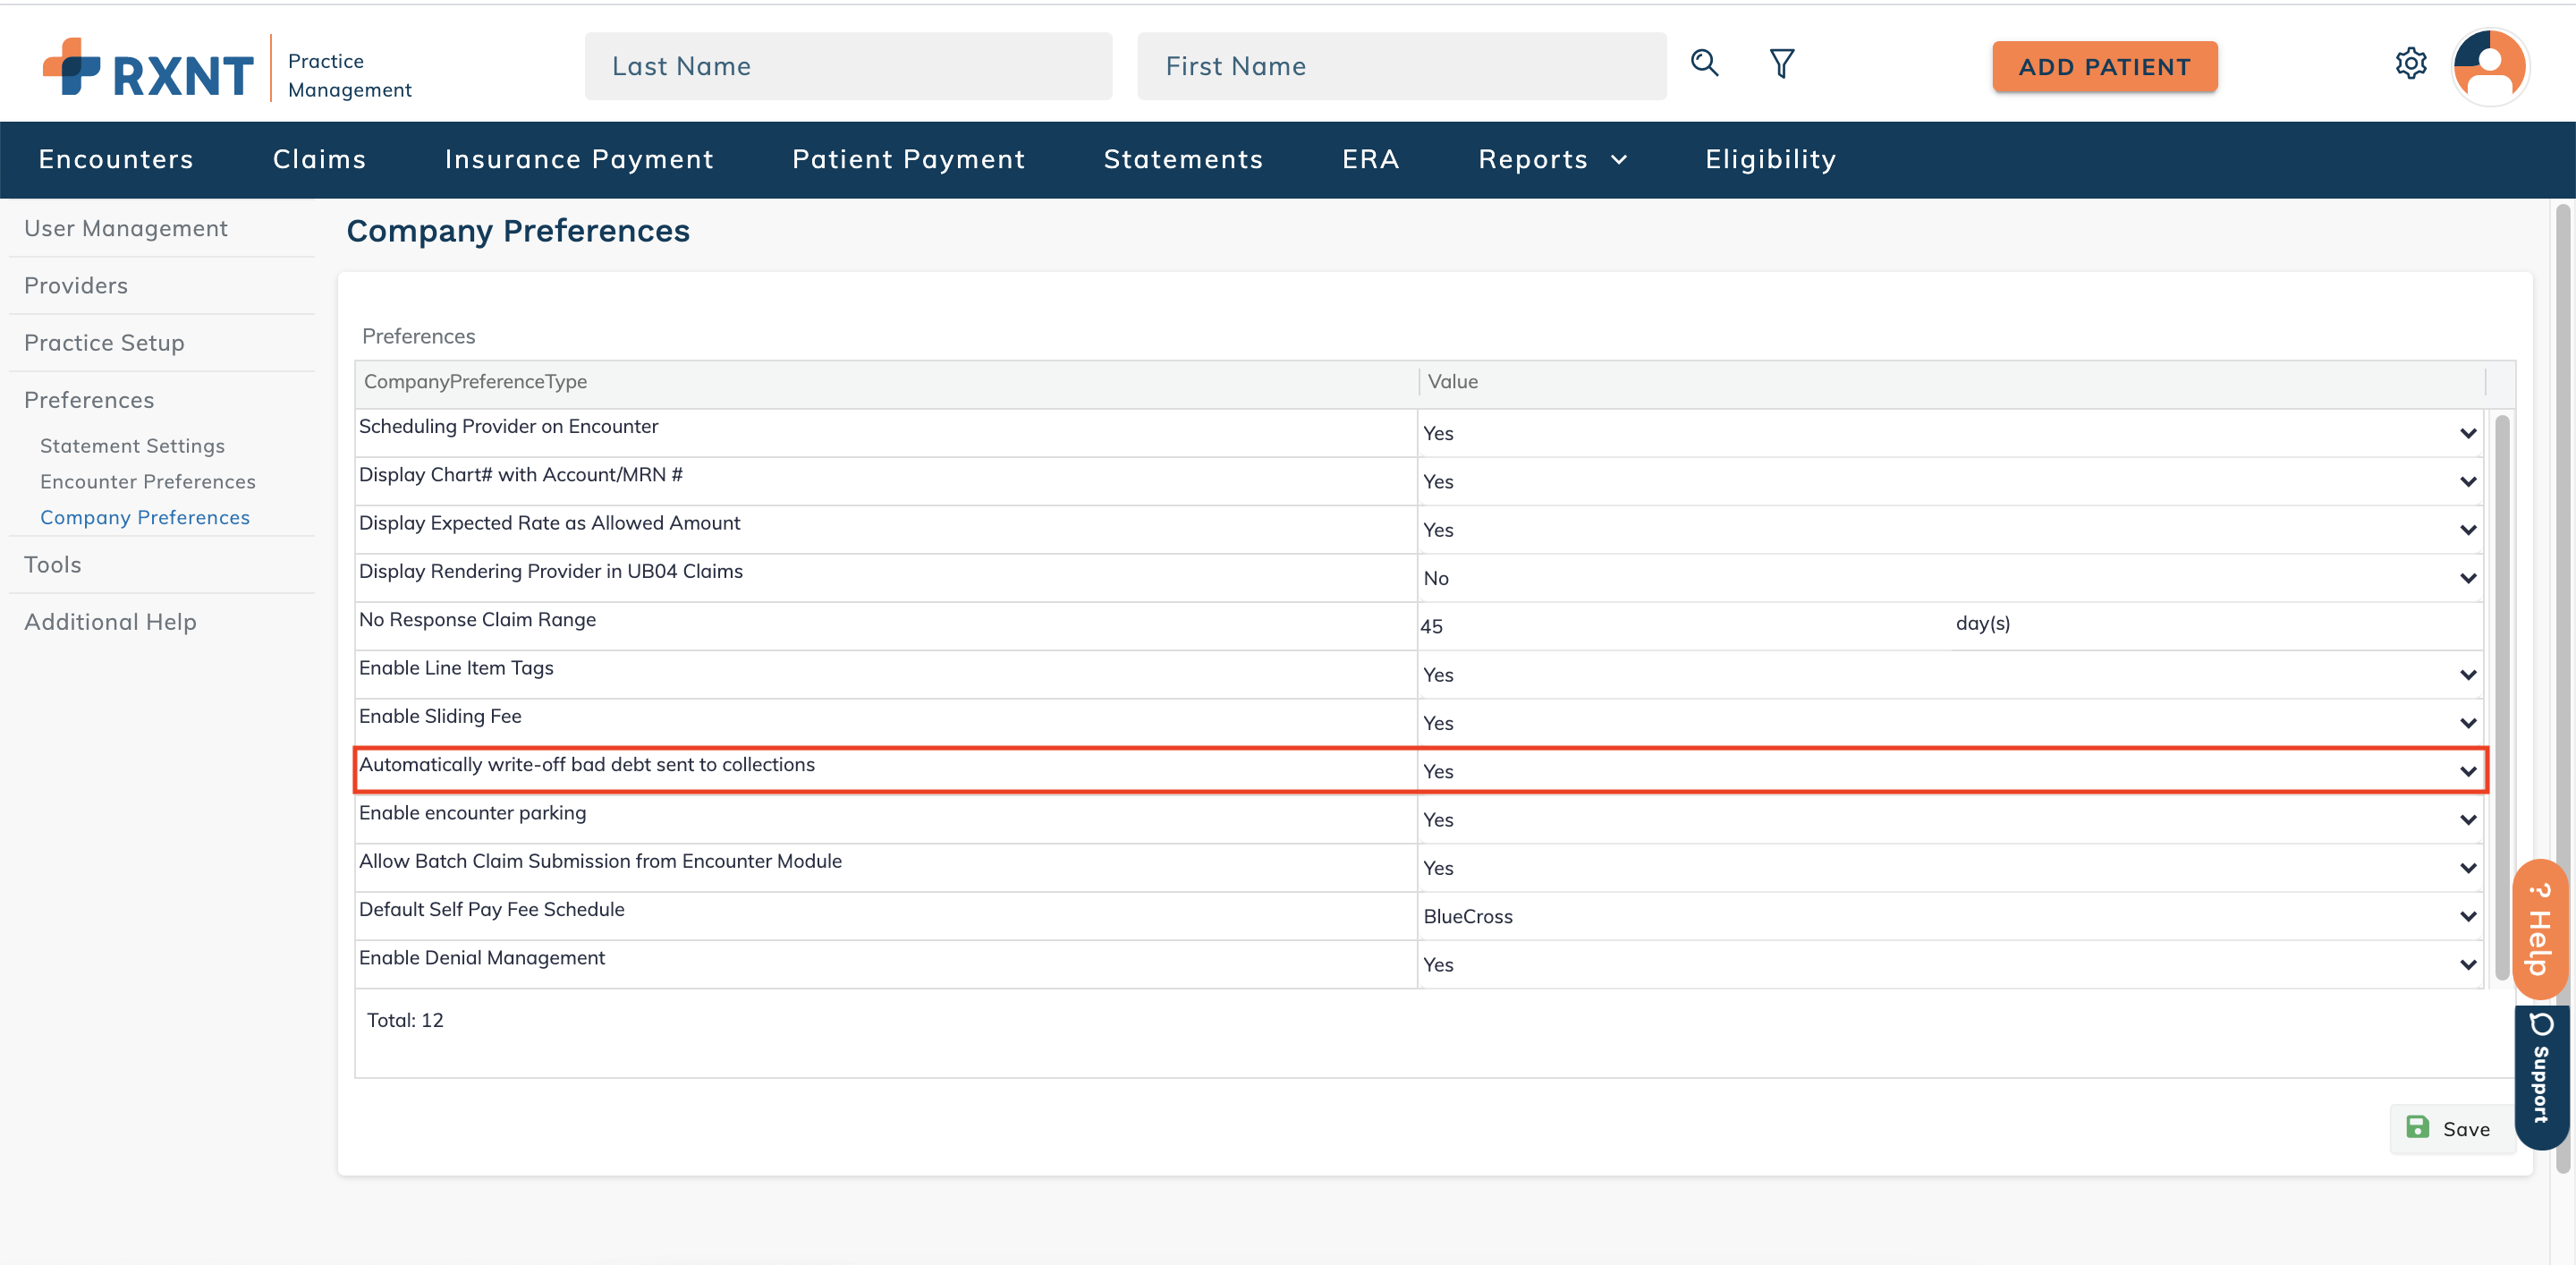This screenshot has height=1265, width=2576.
Task: Click 'Enable Denial Management' row label
Action: (x=482, y=958)
